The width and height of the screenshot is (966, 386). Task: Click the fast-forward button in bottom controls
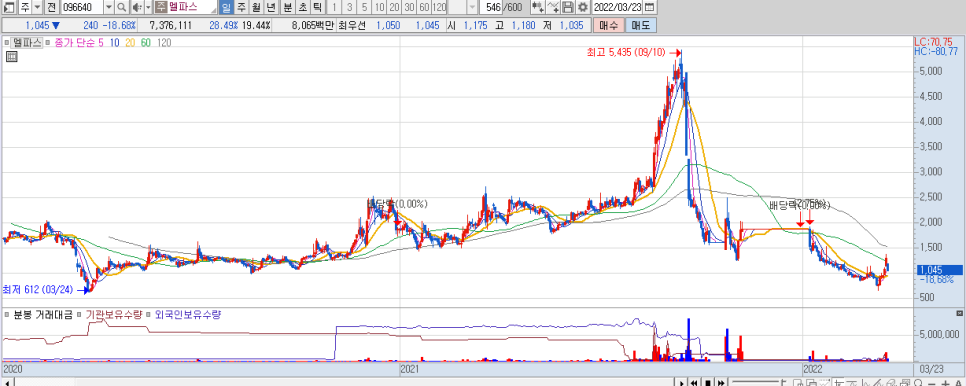(x=721, y=382)
